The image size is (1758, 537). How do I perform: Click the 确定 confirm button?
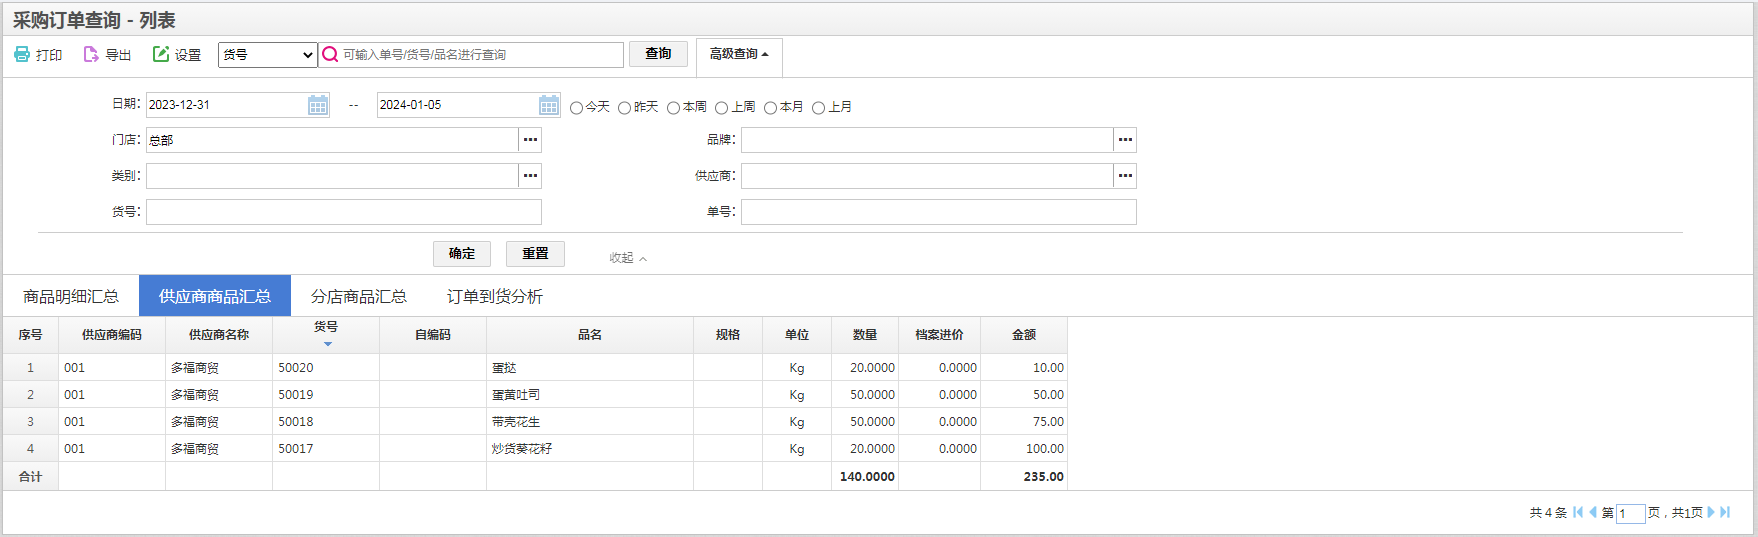(462, 254)
